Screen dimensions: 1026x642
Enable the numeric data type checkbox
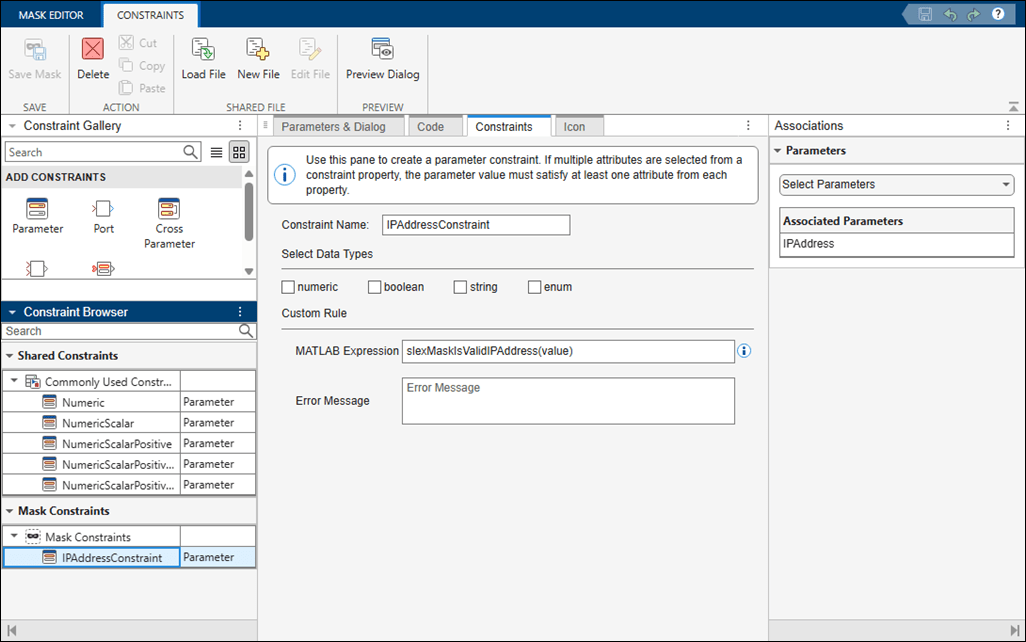click(x=289, y=287)
